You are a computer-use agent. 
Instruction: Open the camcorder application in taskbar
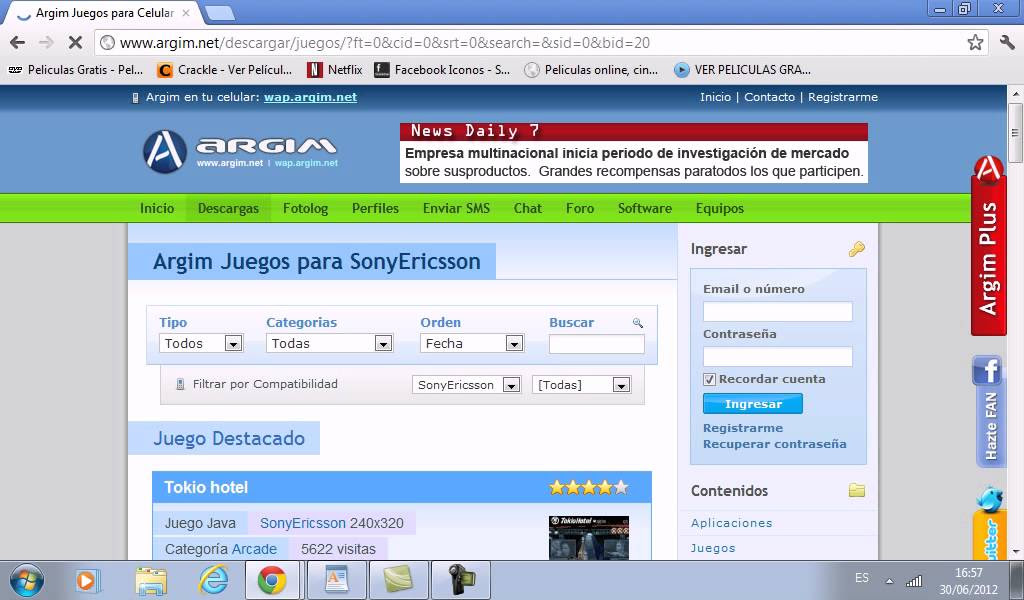tap(460, 580)
